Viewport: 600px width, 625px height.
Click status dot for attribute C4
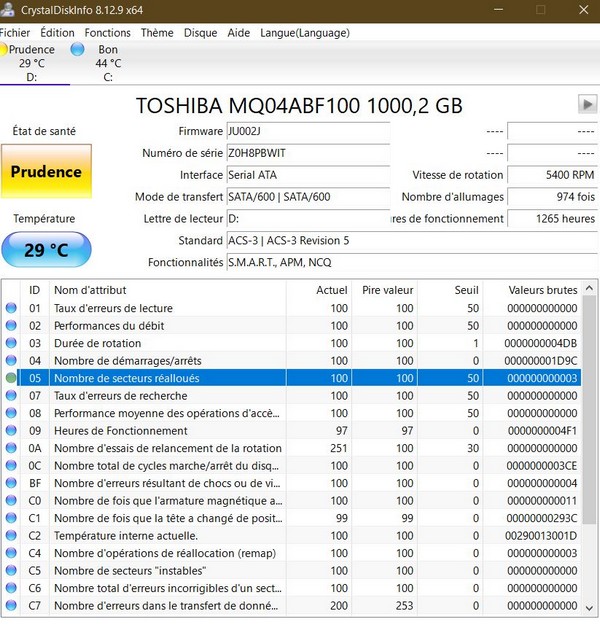tap(11, 553)
